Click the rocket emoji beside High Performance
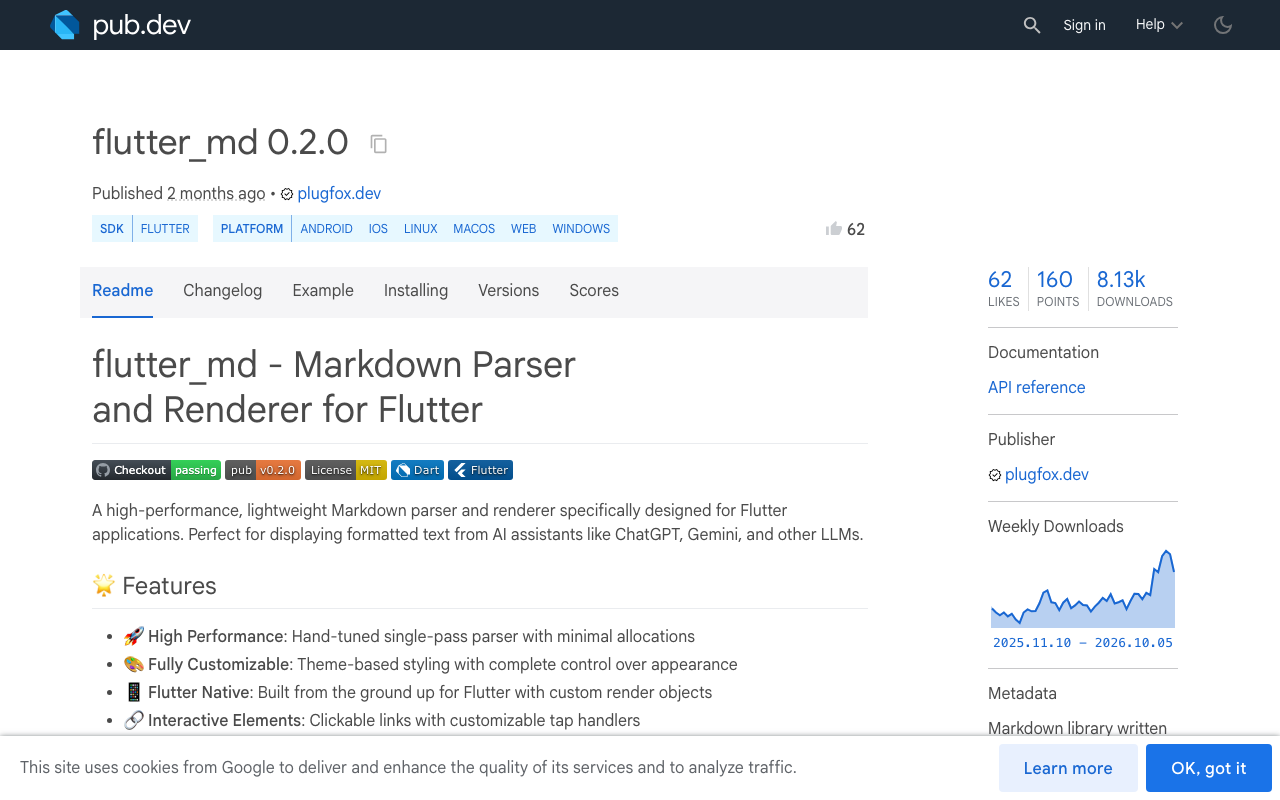Image resolution: width=1280 pixels, height=800 pixels. (x=134, y=637)
